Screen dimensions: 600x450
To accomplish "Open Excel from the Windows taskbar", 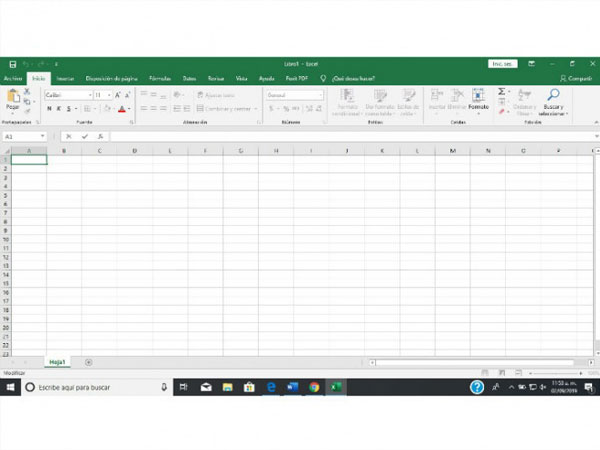I will [336, 387].
